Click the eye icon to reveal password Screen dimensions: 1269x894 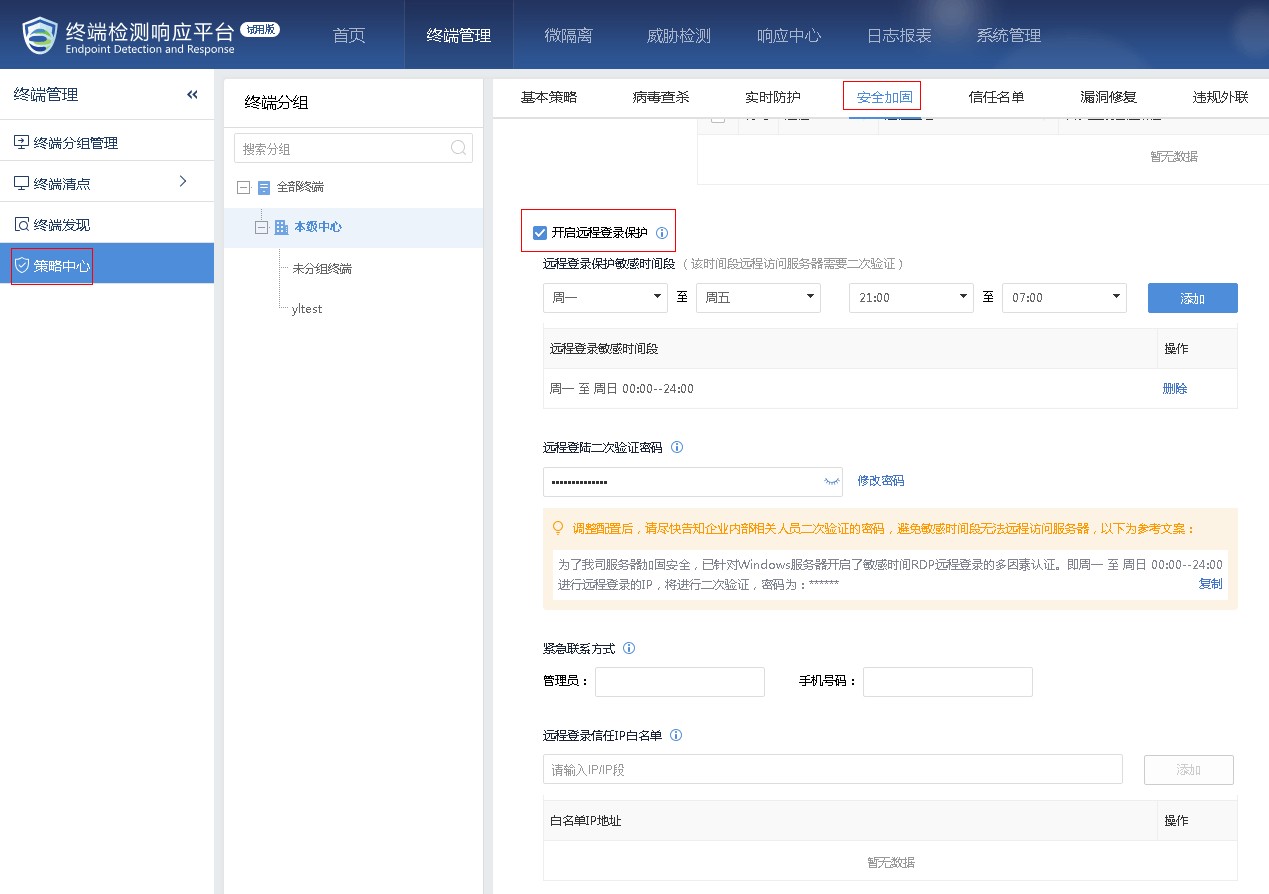(831, 482)
